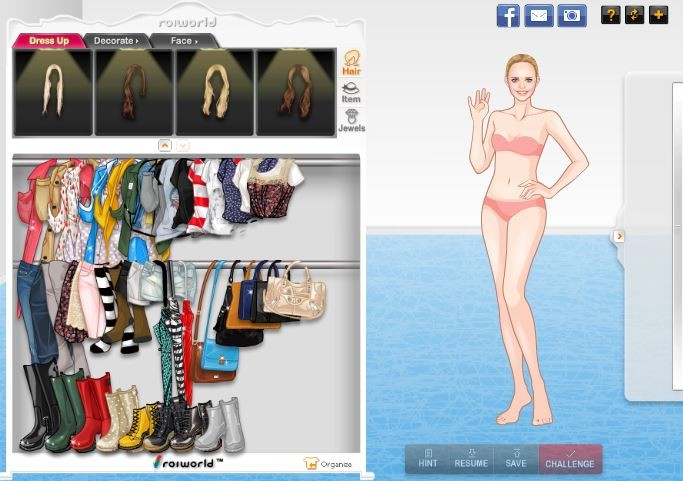Click the orange plus icon

658,15
